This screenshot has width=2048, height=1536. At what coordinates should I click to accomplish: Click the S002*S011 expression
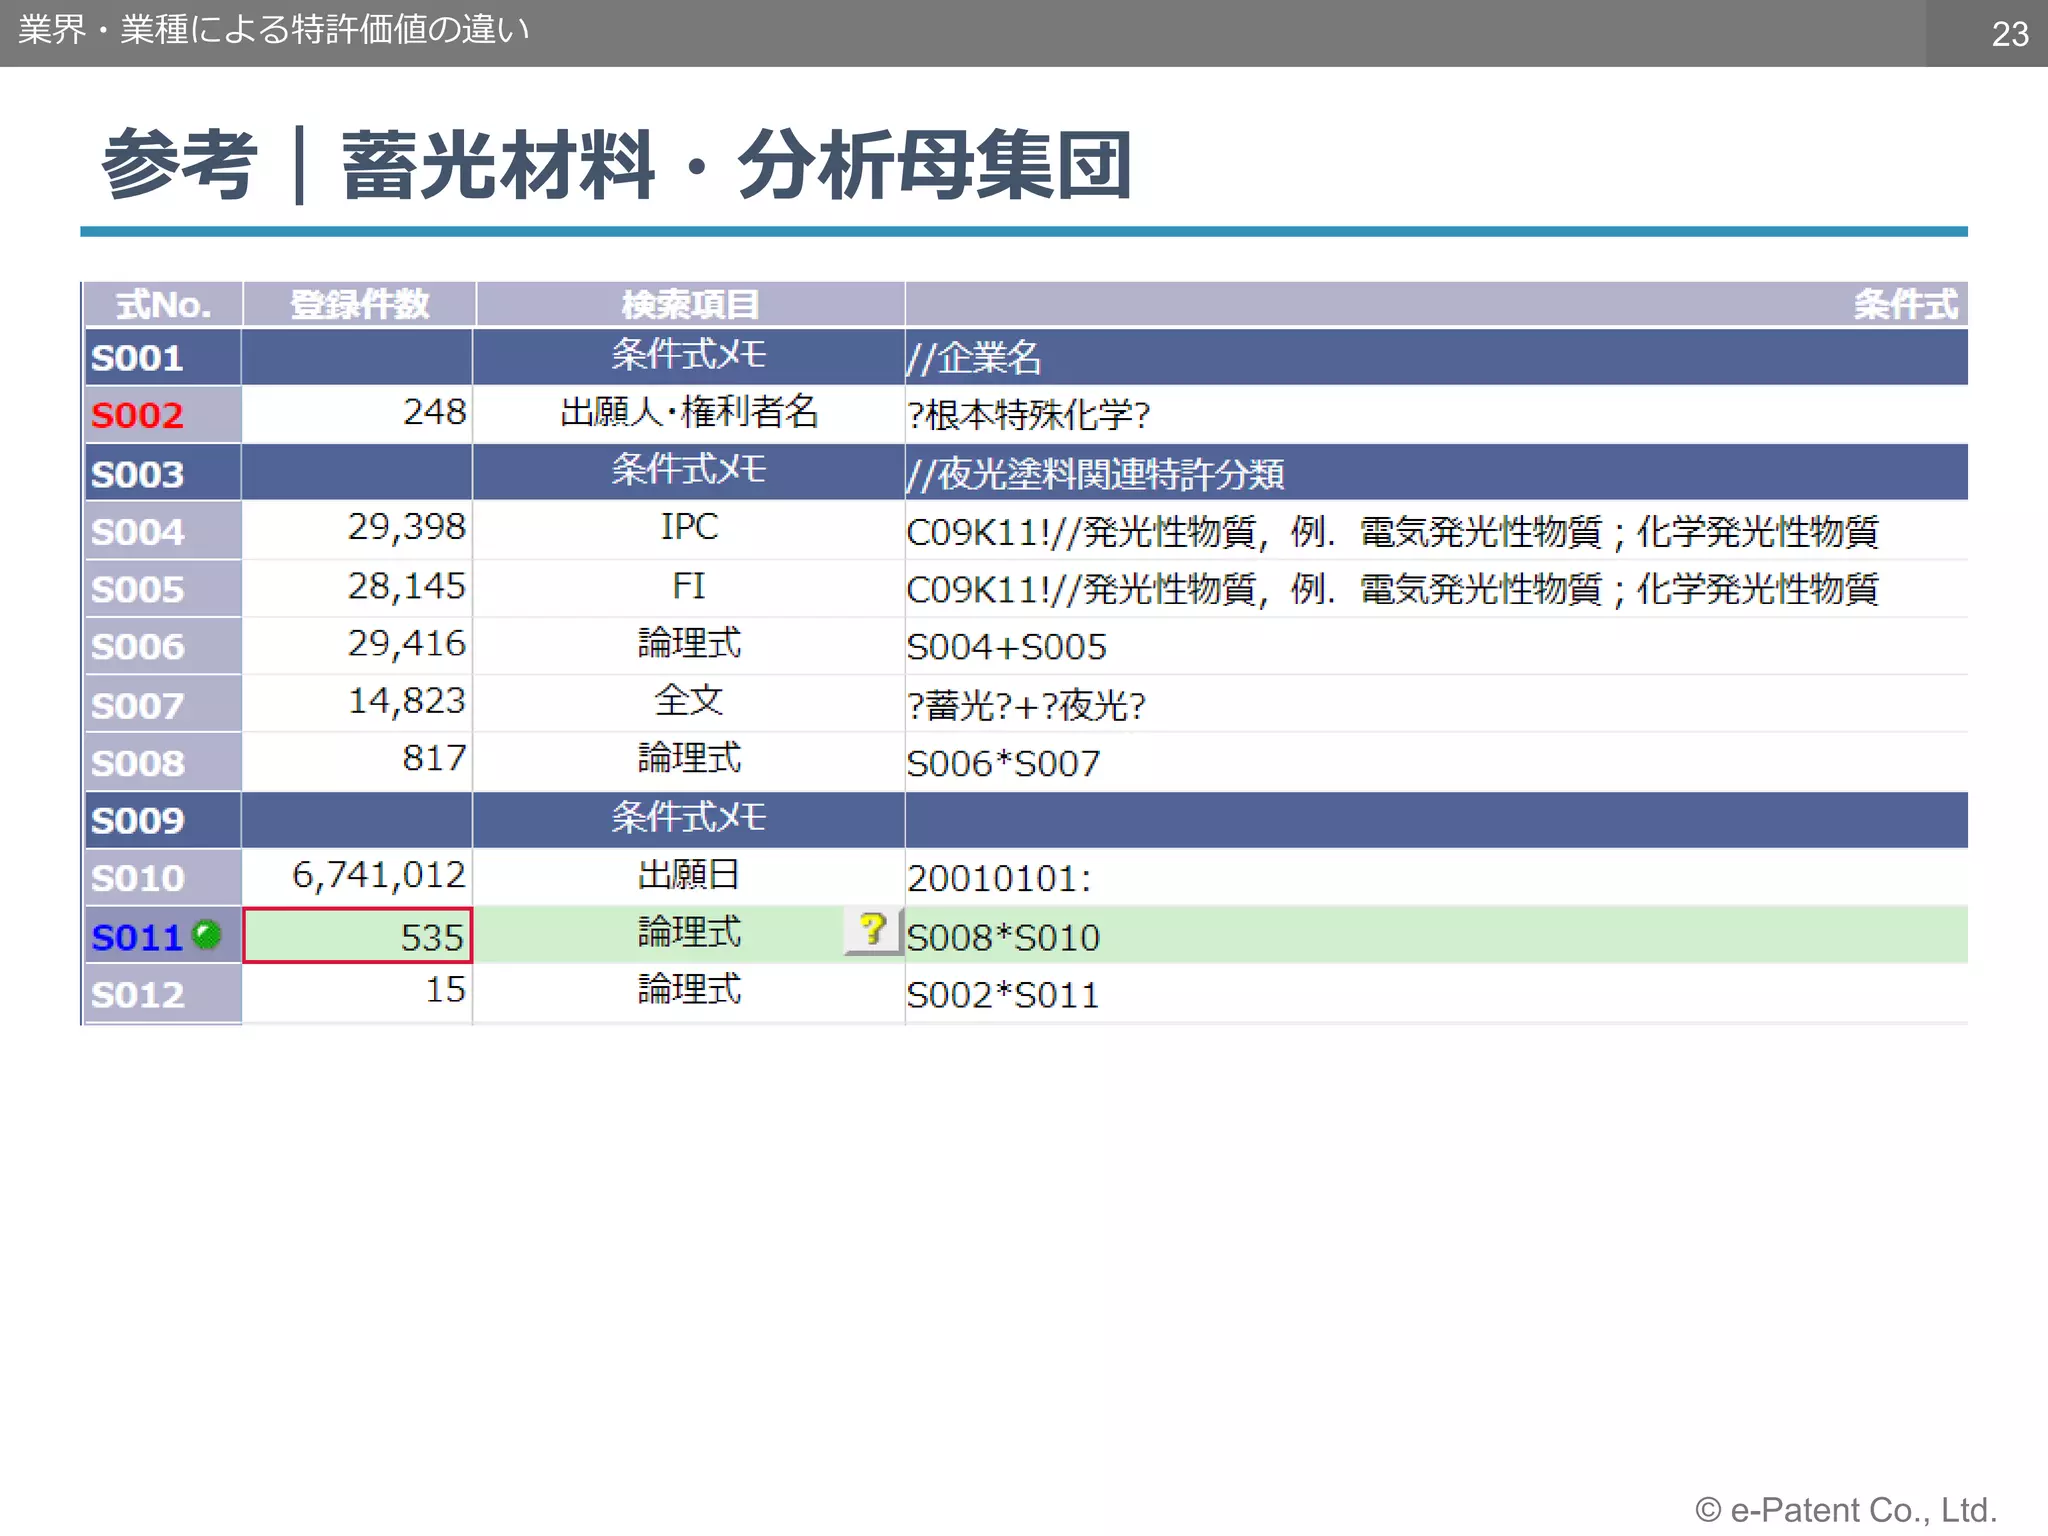click(x=1003, y=995)
